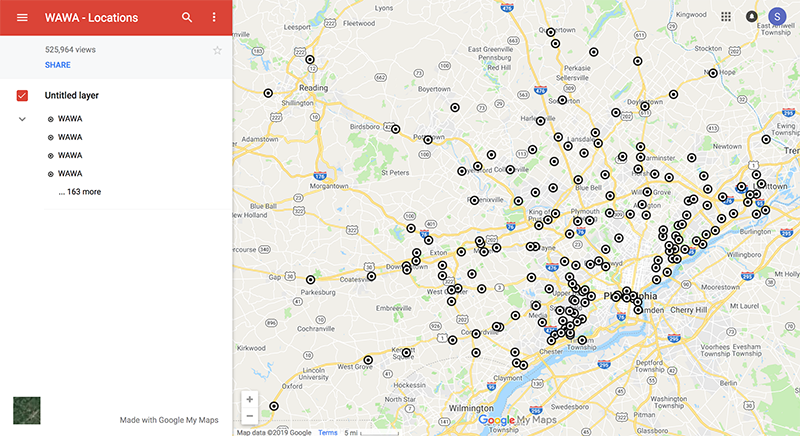This screenshot has width=800, height=436.
Task: Select the WAWA marker at Blue Bell
Action: pos(578,179)
